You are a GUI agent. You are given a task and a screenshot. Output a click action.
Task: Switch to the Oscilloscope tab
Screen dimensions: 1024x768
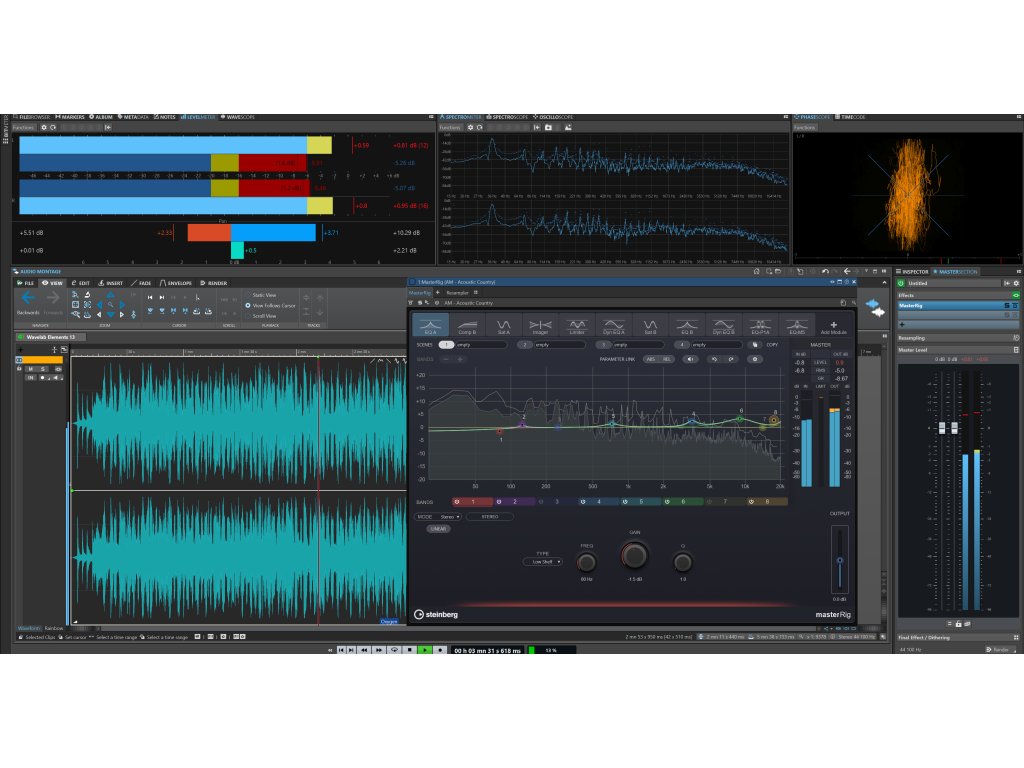click(553, 117)
